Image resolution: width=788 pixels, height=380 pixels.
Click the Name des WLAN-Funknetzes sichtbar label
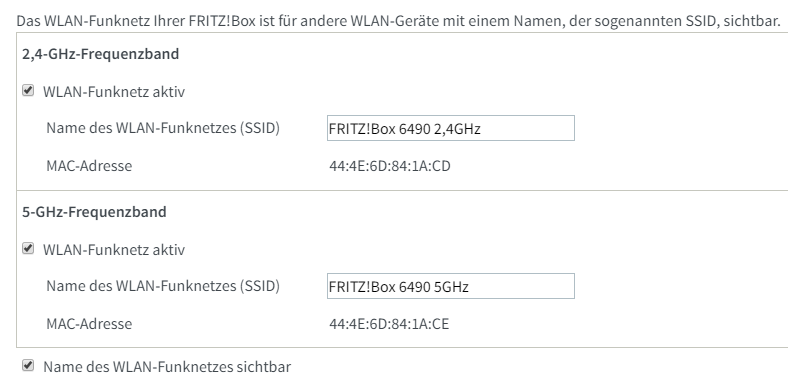[167, 367]
